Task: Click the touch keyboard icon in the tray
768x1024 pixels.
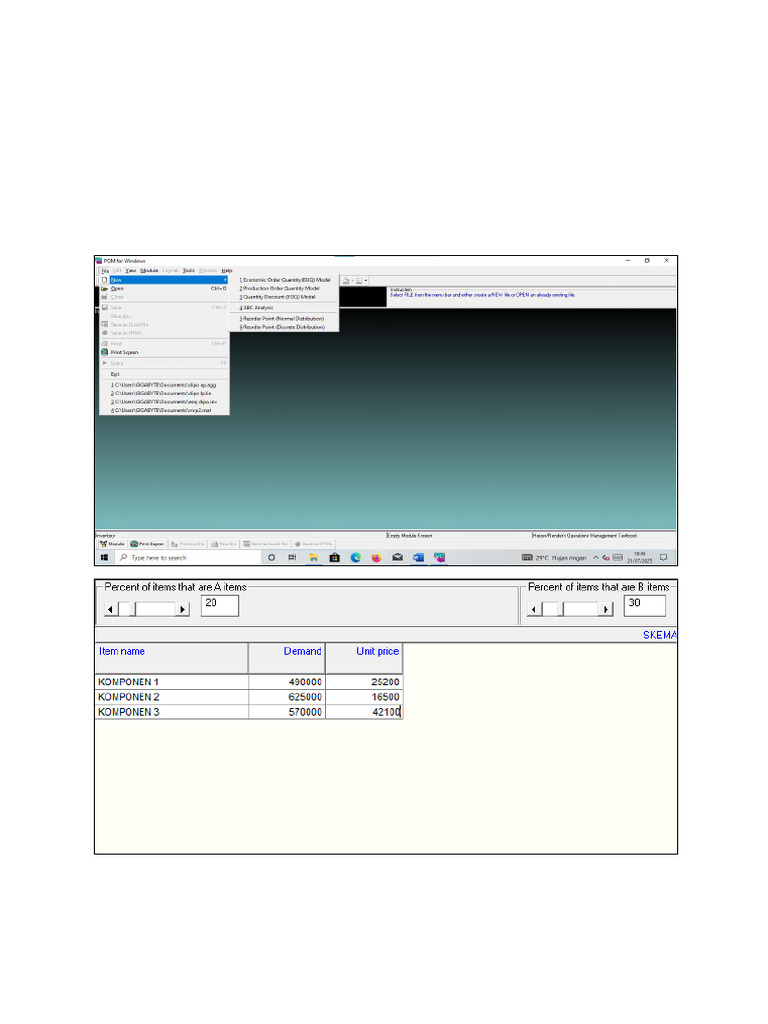Action: tap(617, 558)
